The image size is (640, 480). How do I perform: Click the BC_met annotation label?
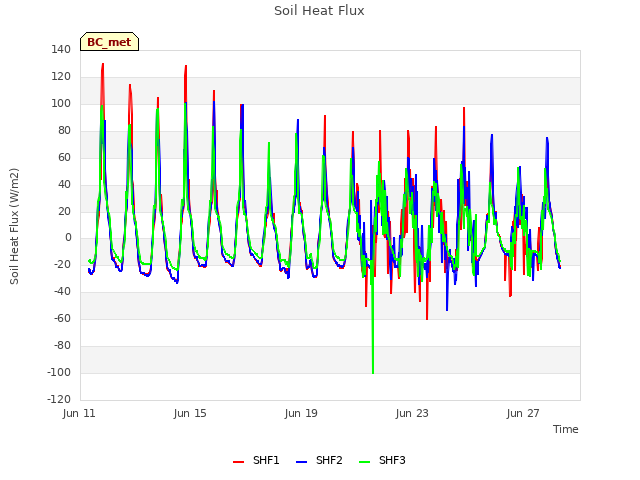pyautogui.click(x=109, y=42)
